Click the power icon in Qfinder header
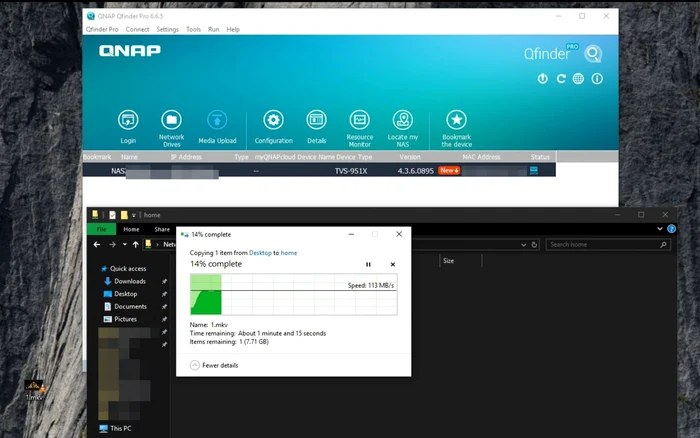This screenshot has height=438, width=700. point(542,79)
